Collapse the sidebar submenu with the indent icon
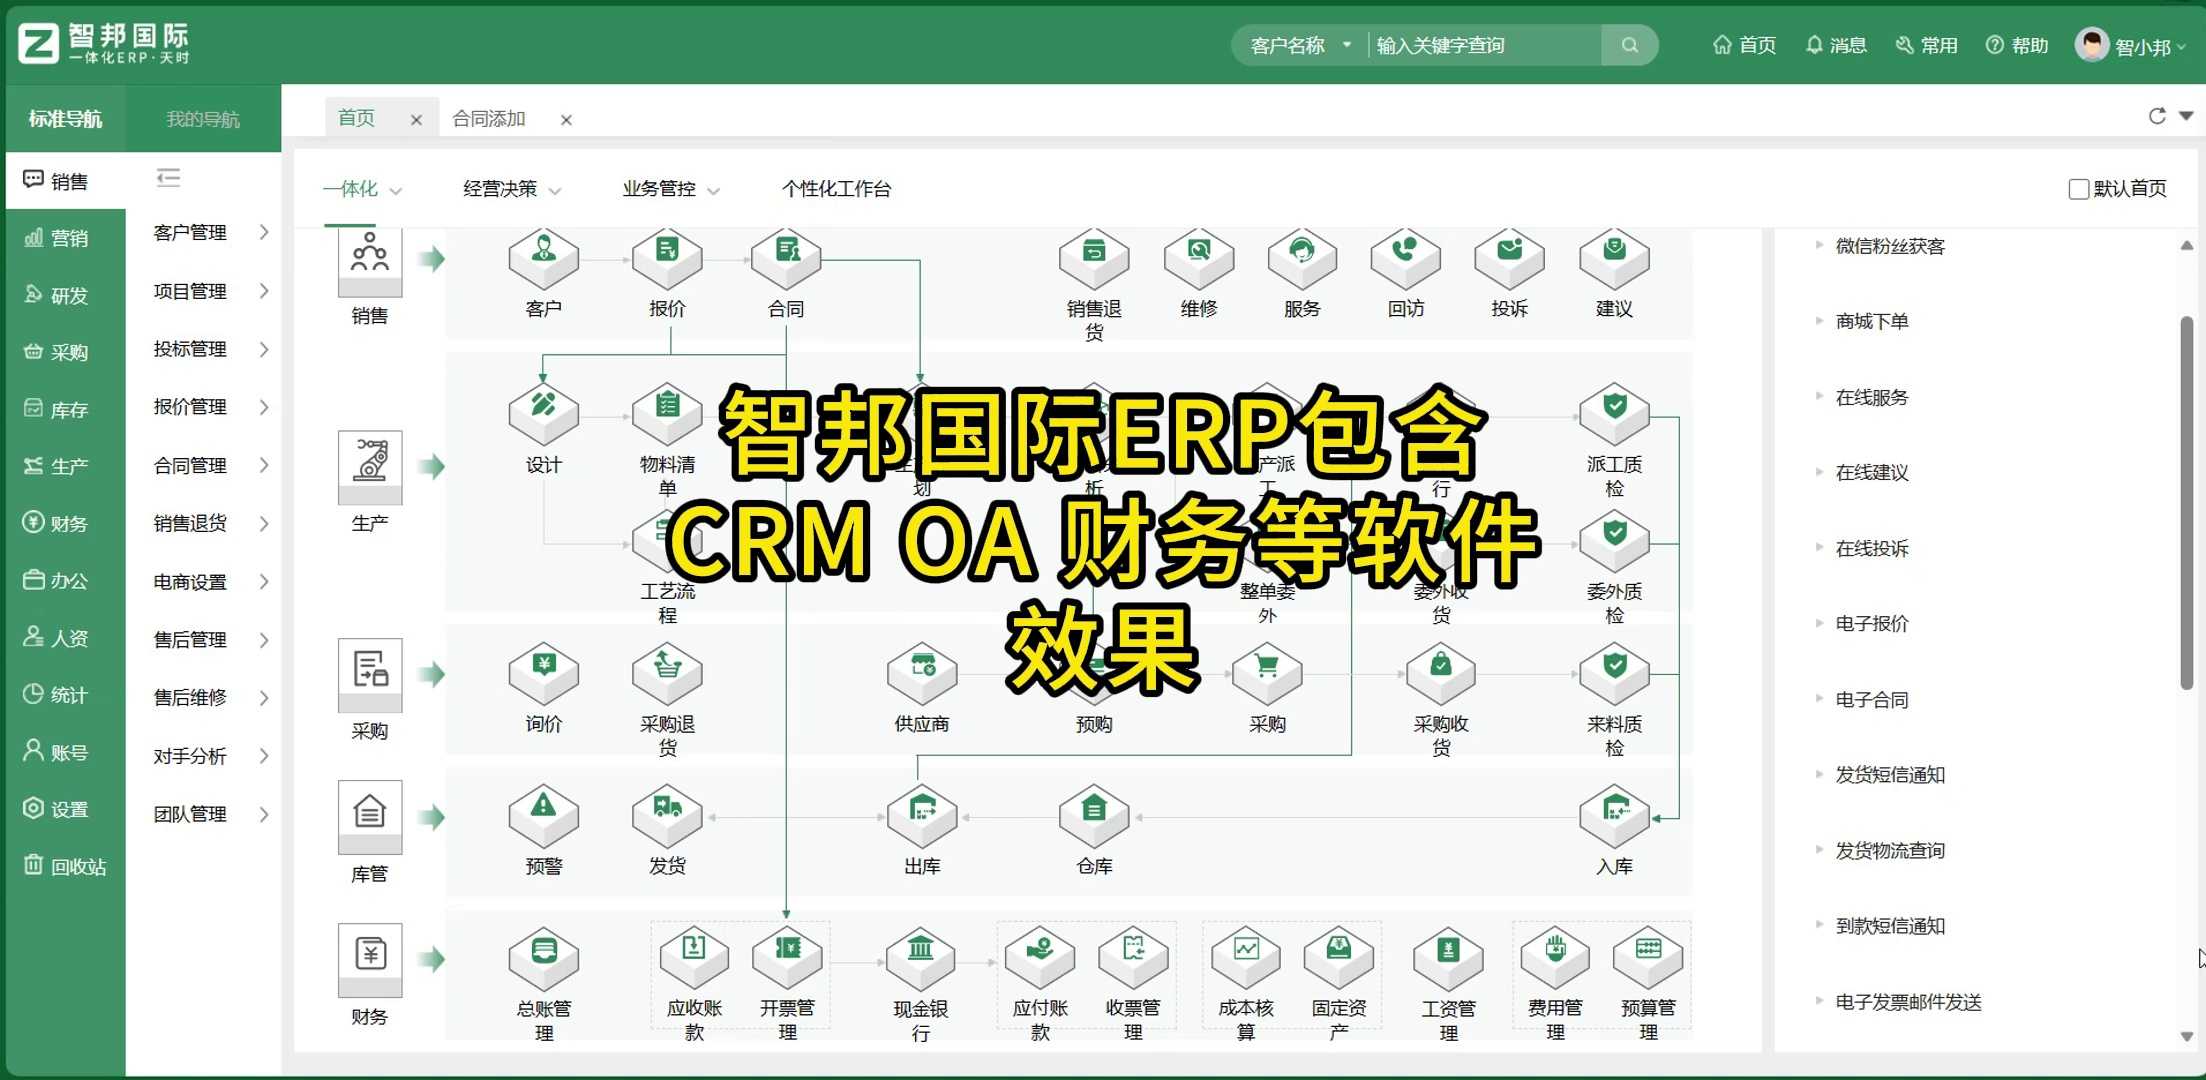 168,178
